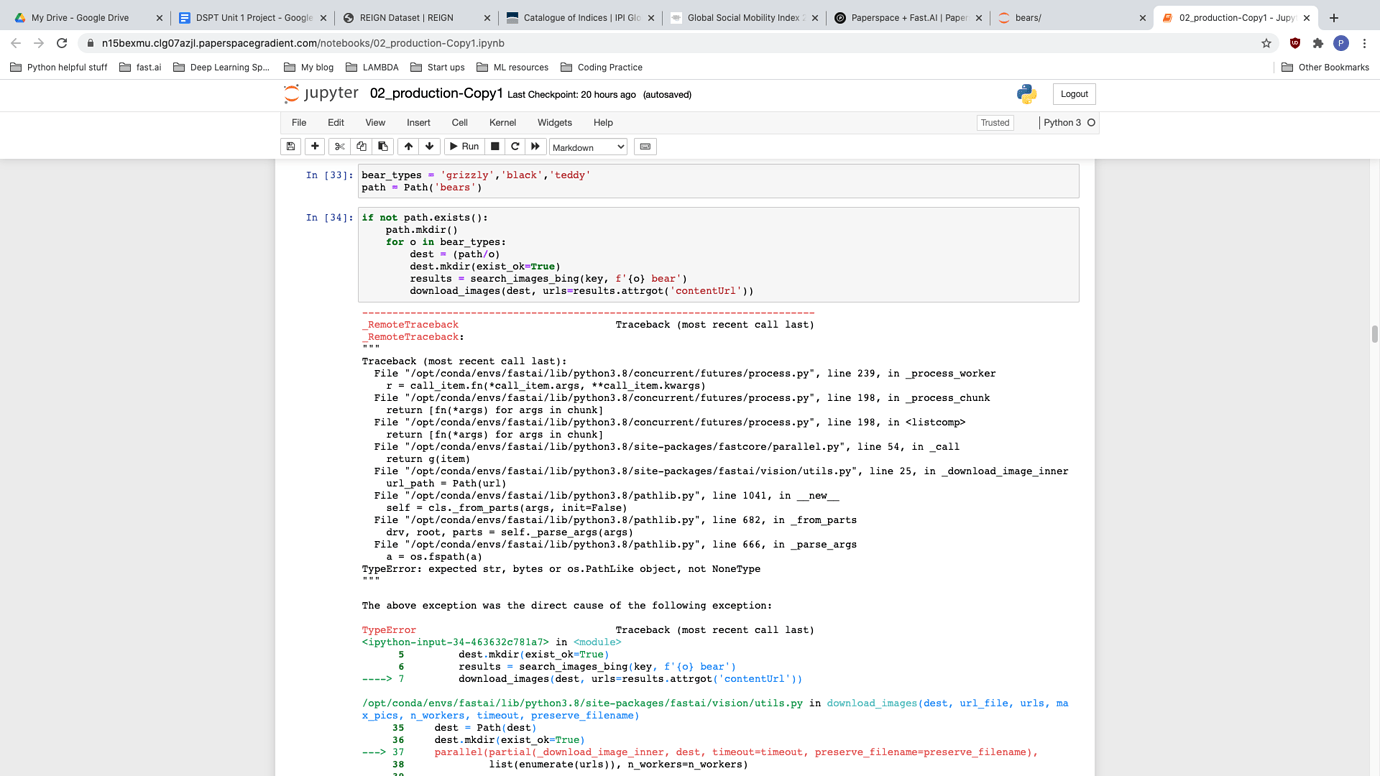Log out of Jupyter

pos(1073,93)
